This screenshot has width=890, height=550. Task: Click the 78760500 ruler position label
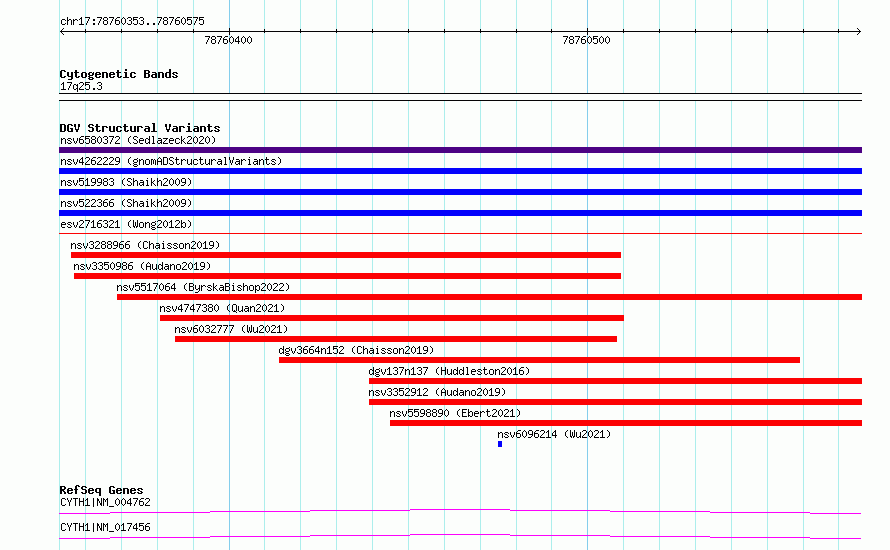pos(586,40)
